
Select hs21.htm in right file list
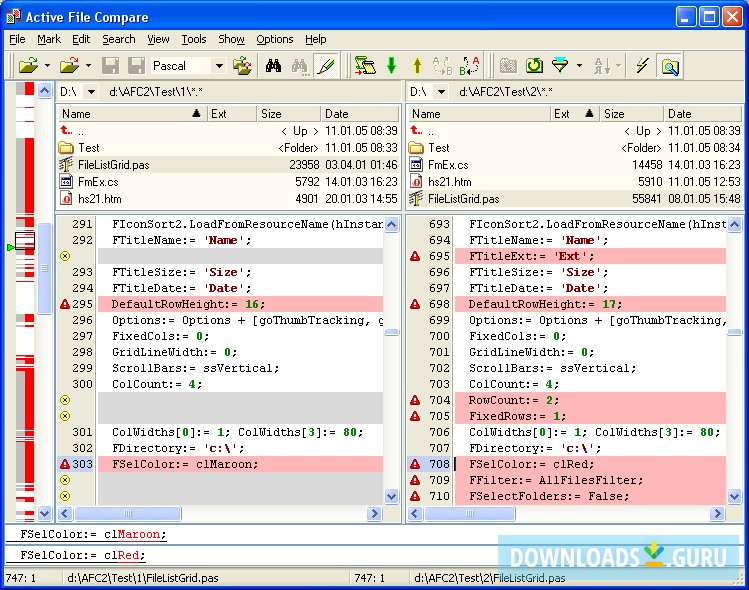click(575, 182)
